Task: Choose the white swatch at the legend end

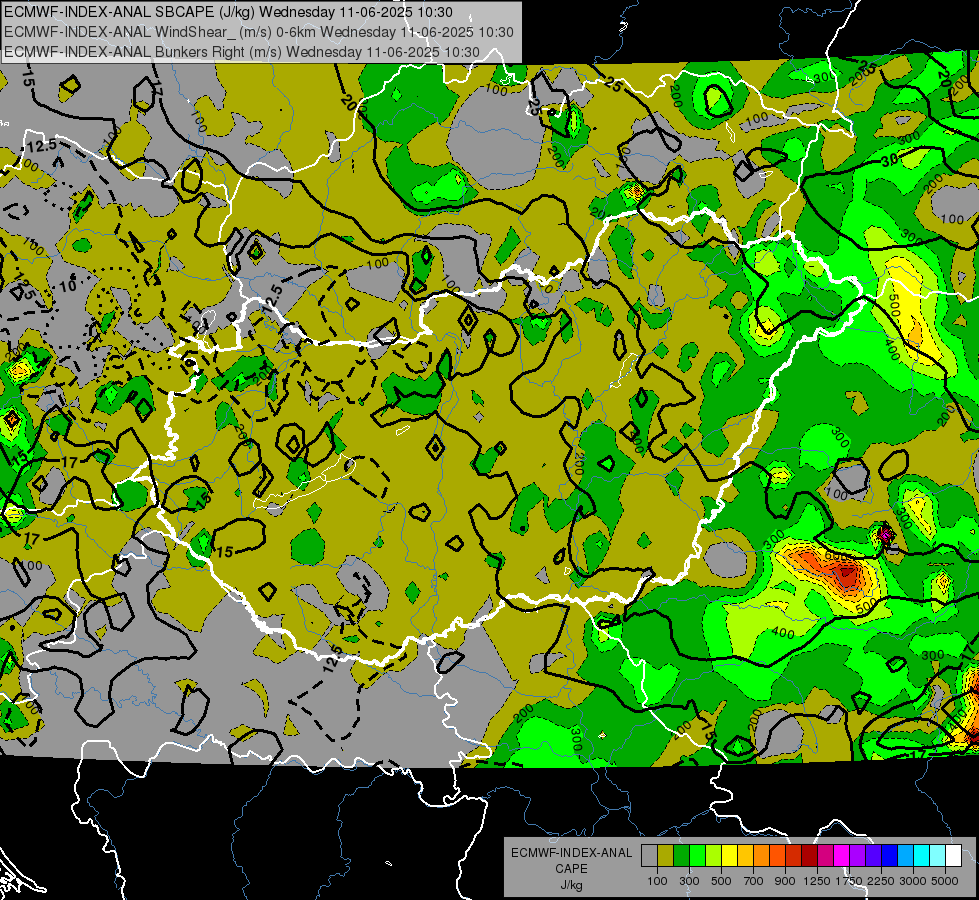Action: [x=953, y=855]
